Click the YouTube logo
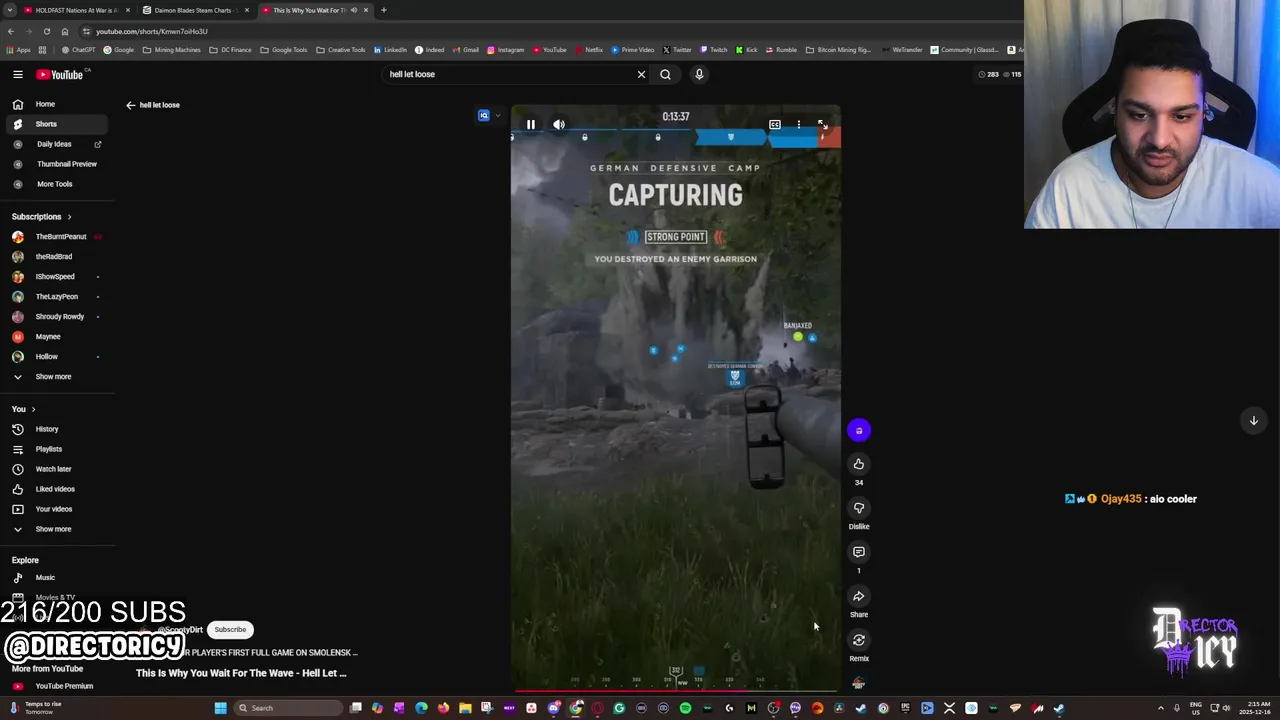The width and height of the screenshot is (1280, 720). point(62,74)
